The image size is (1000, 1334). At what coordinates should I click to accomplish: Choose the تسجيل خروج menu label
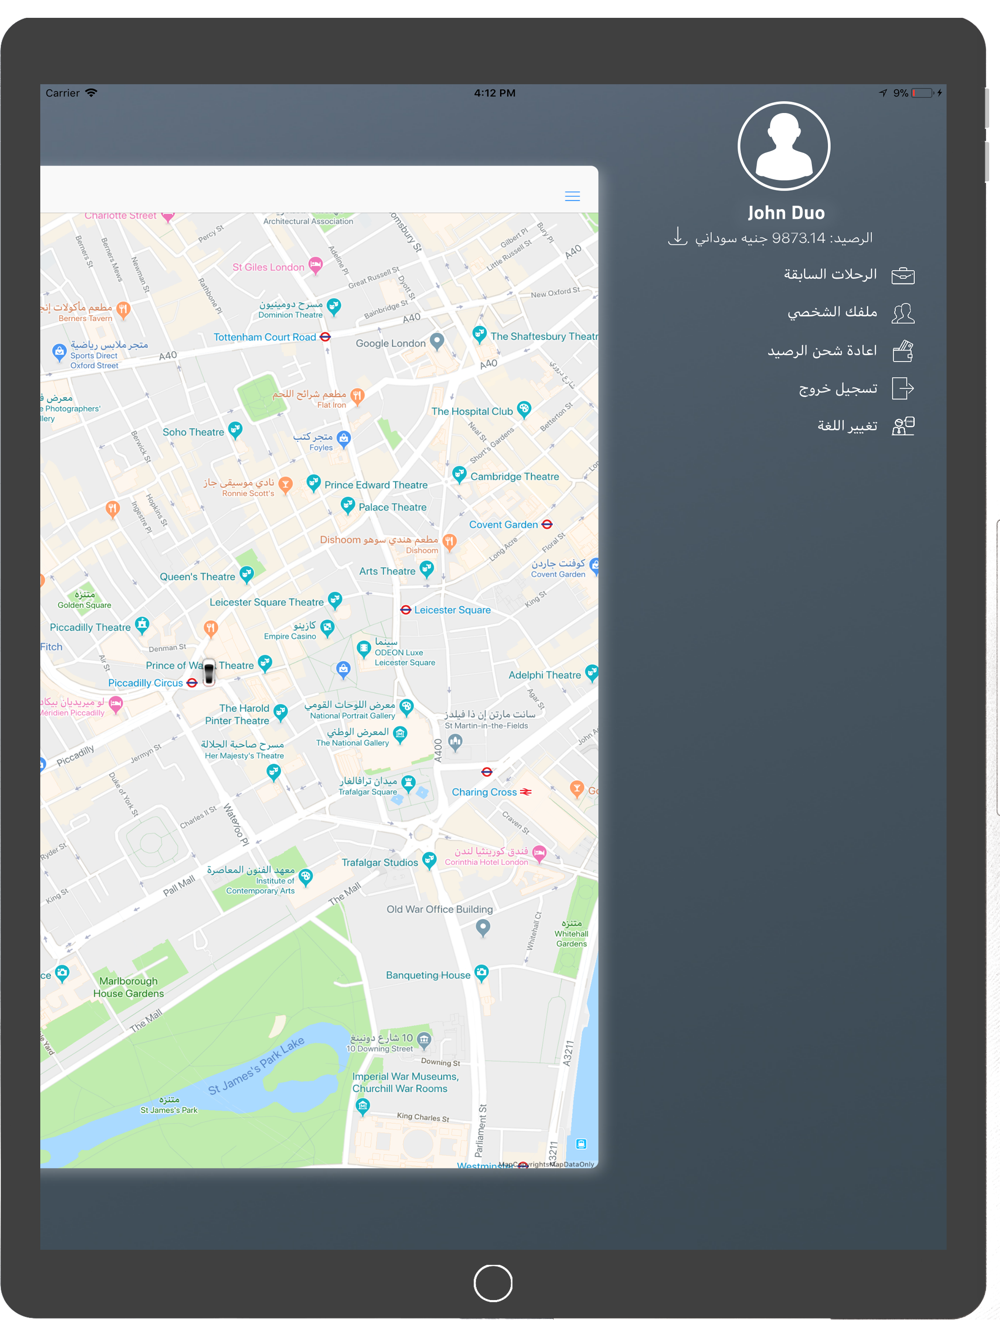point(838,388)
